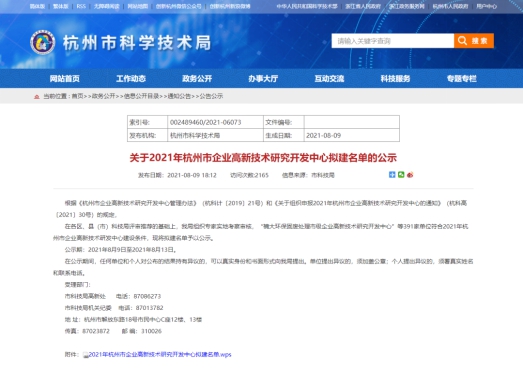
Task: Open the 互动交流 navigation menu
Action: coord(329,78)
